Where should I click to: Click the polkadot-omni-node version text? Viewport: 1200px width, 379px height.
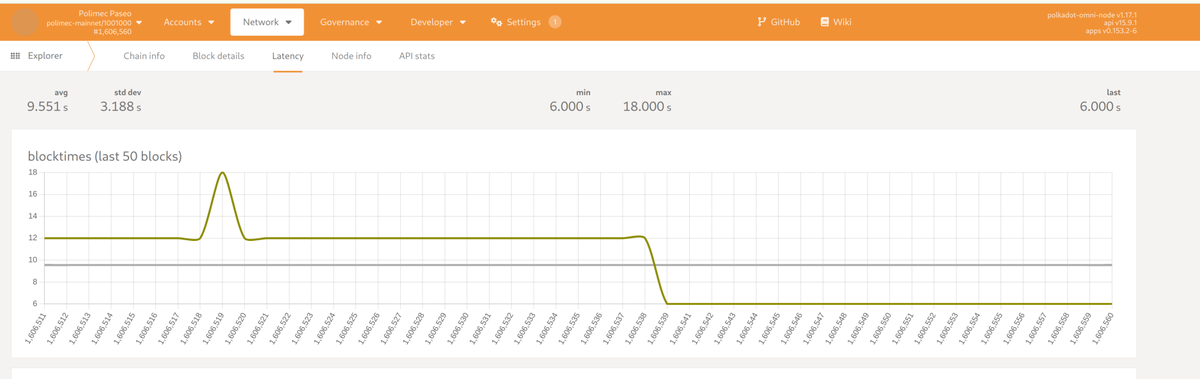pos(1092,15)
